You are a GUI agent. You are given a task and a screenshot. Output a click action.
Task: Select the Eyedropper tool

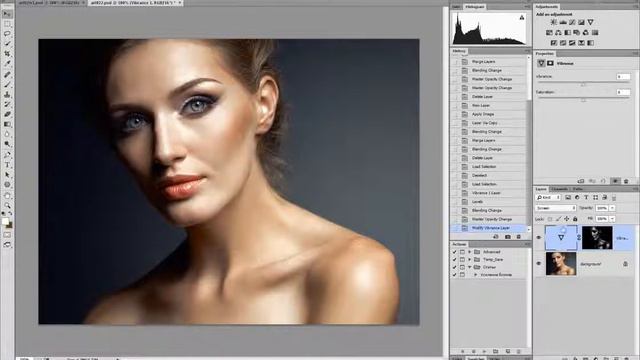pyautogui.click(x=7, y=64)
